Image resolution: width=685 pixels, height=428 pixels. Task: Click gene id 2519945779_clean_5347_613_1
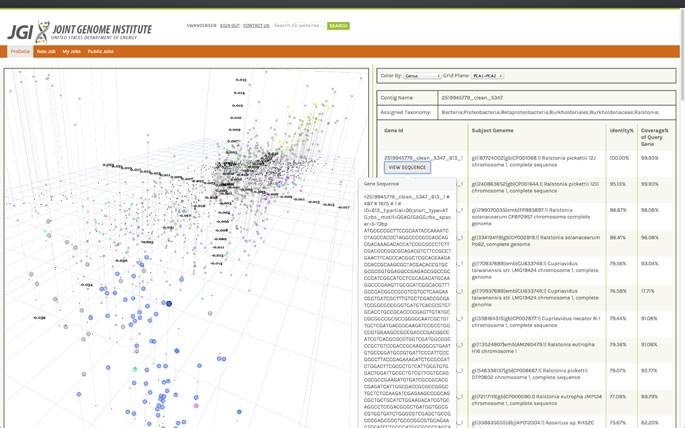[x=423, y=158]
